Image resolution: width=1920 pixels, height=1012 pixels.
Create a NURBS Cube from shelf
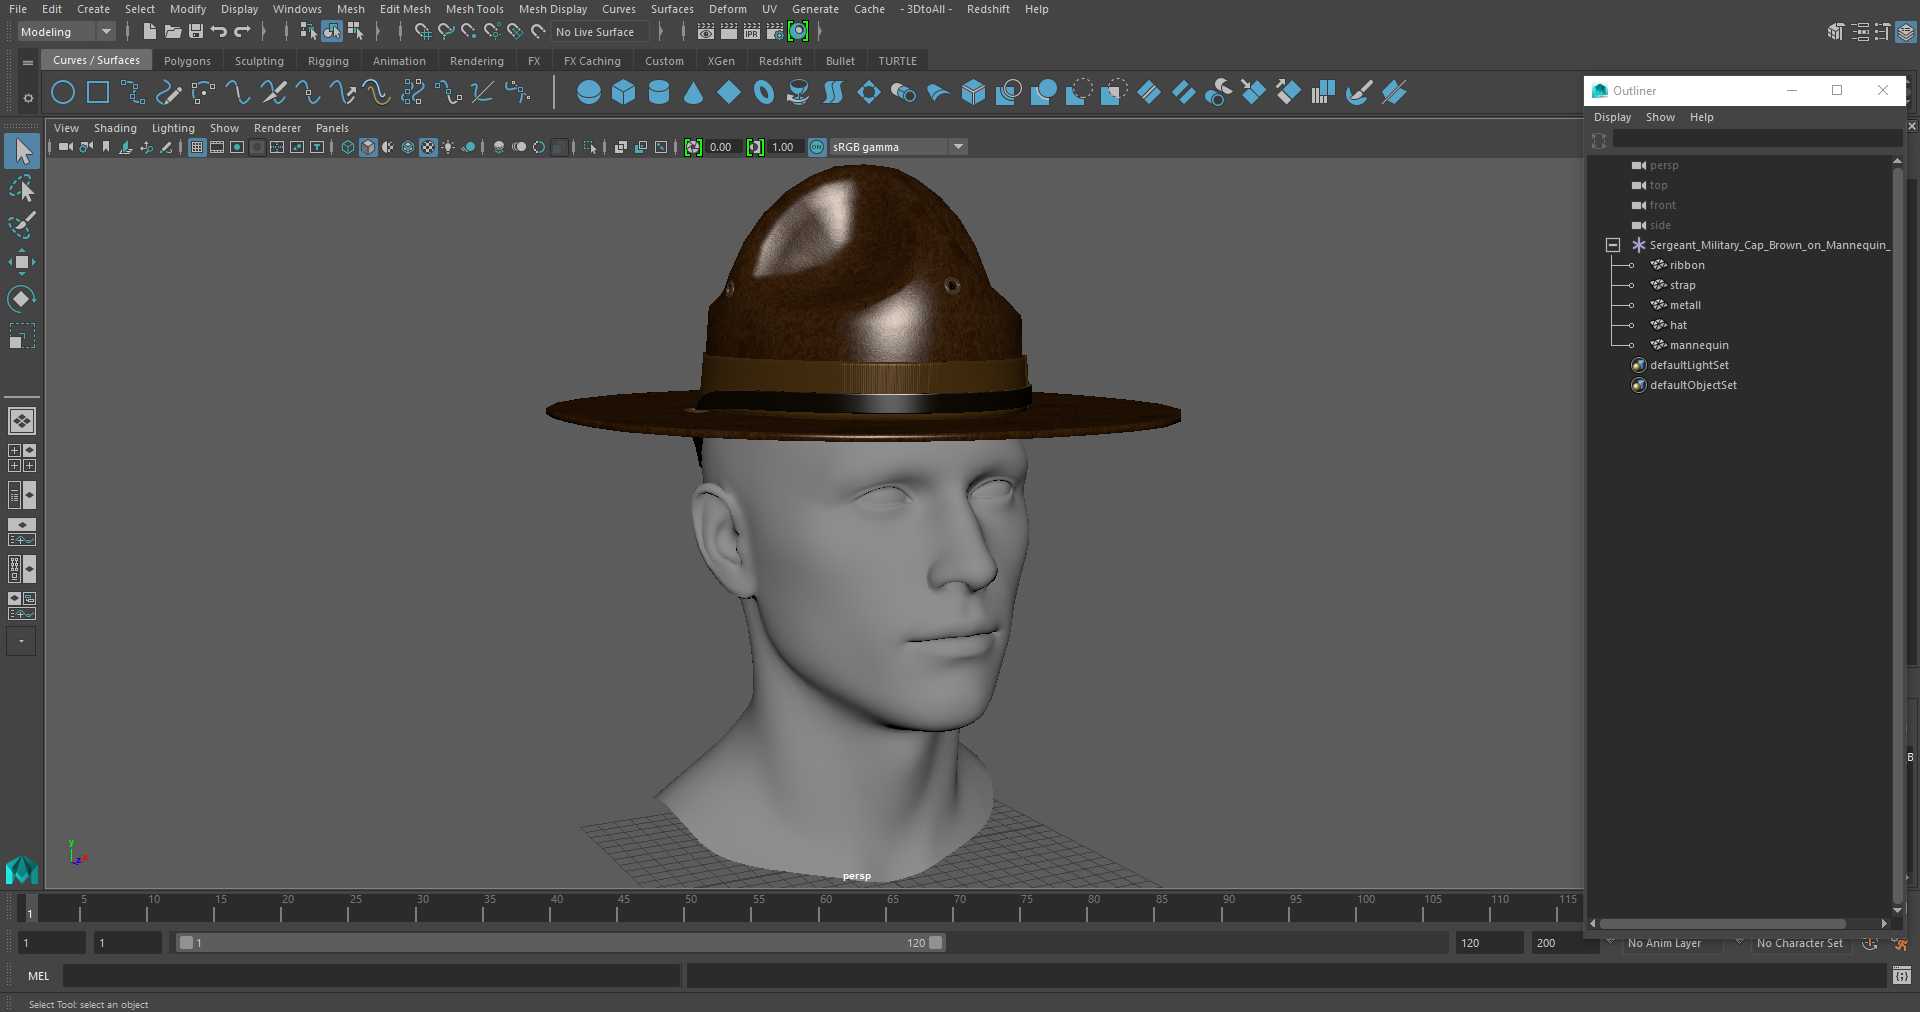pyautogui.click(x=624, y=93)
